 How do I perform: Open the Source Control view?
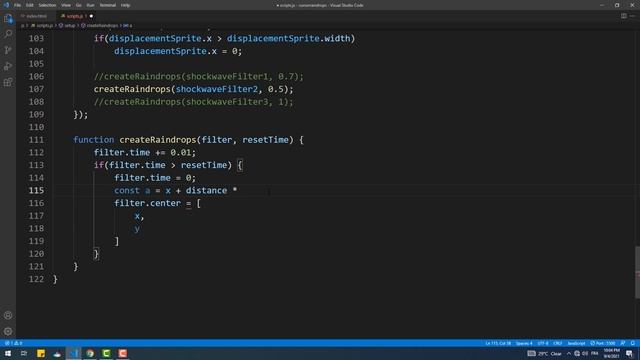8,50
